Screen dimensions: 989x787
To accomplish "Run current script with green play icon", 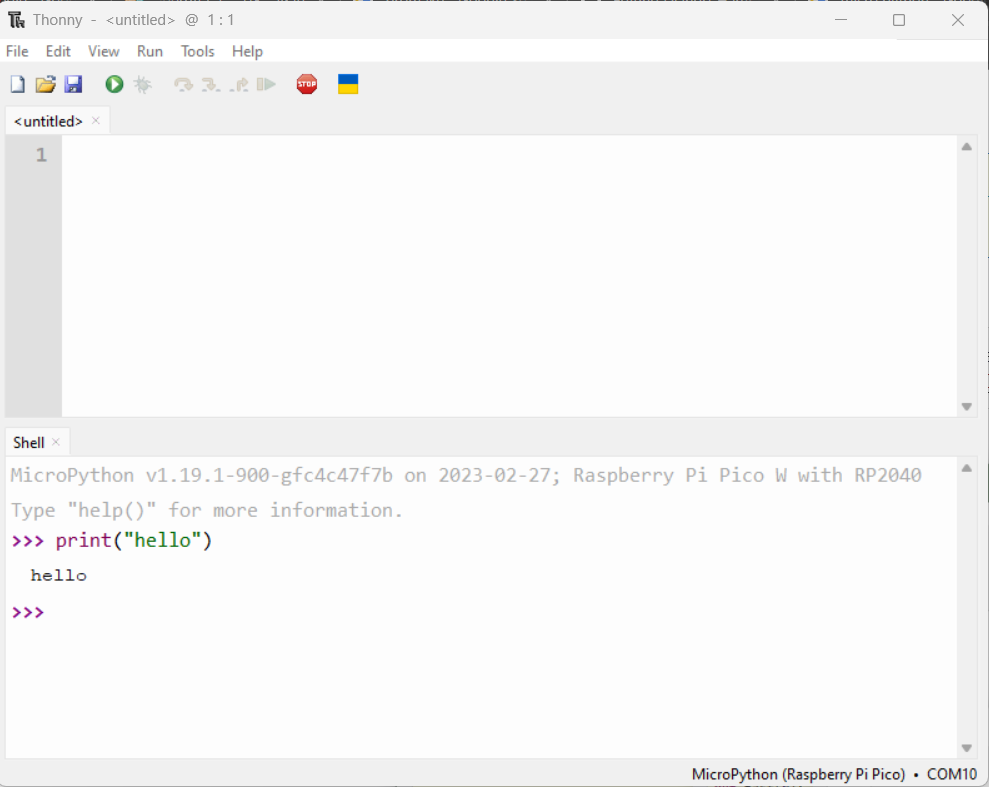I will point(114,84).
